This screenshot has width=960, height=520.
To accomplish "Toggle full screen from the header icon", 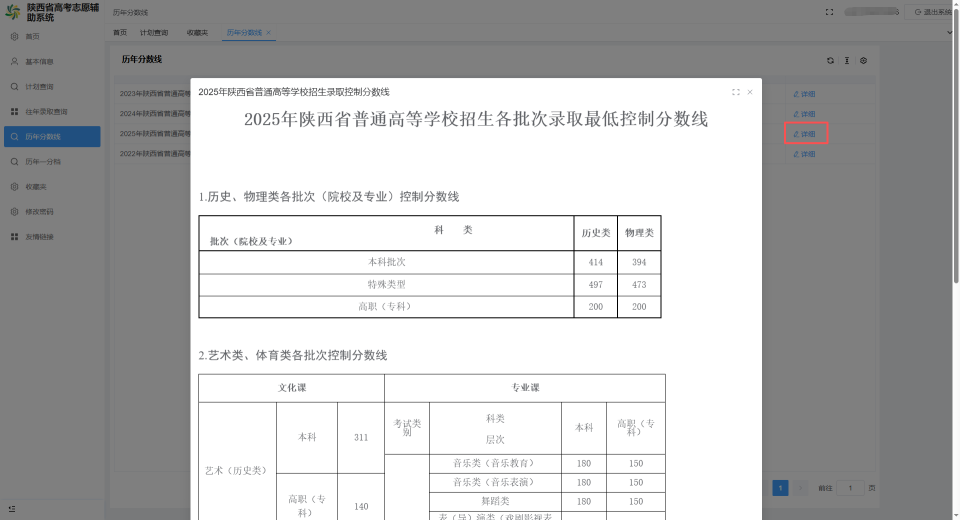I will [830, 12].
